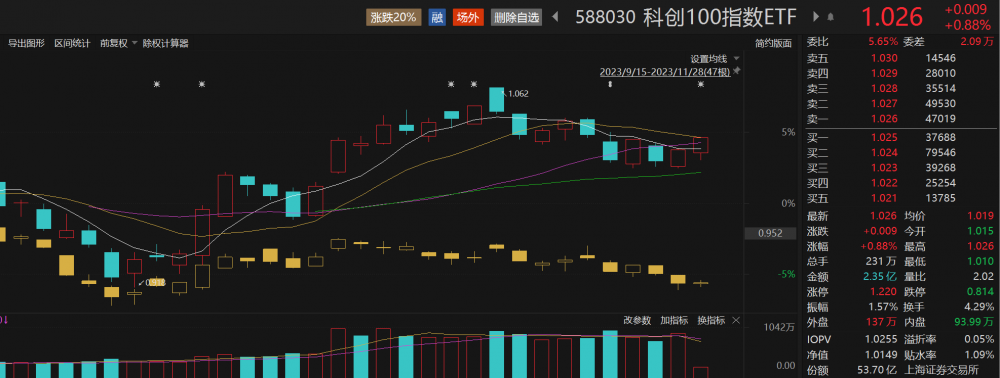
Task: Click the first star event marker on the chart
Action: coord(157,84)
